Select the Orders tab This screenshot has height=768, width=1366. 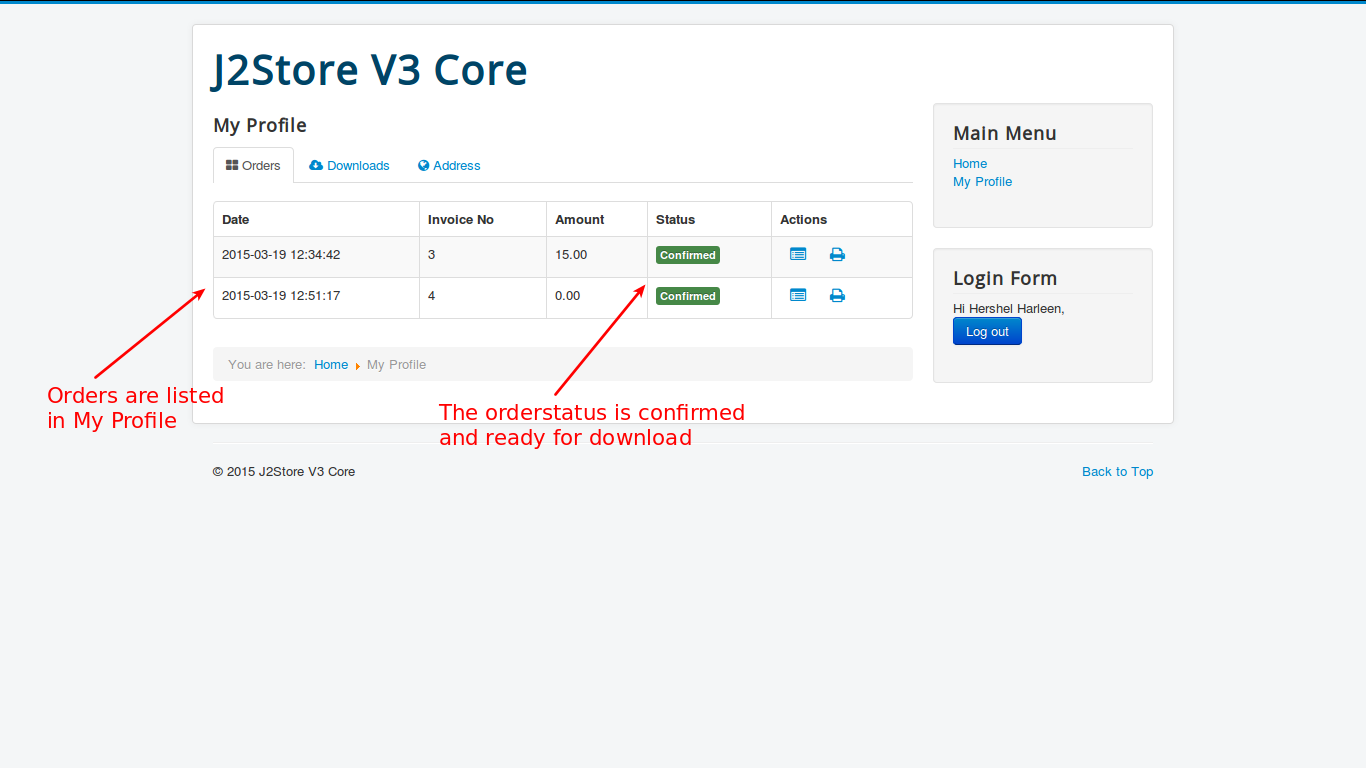coord(253,166)
